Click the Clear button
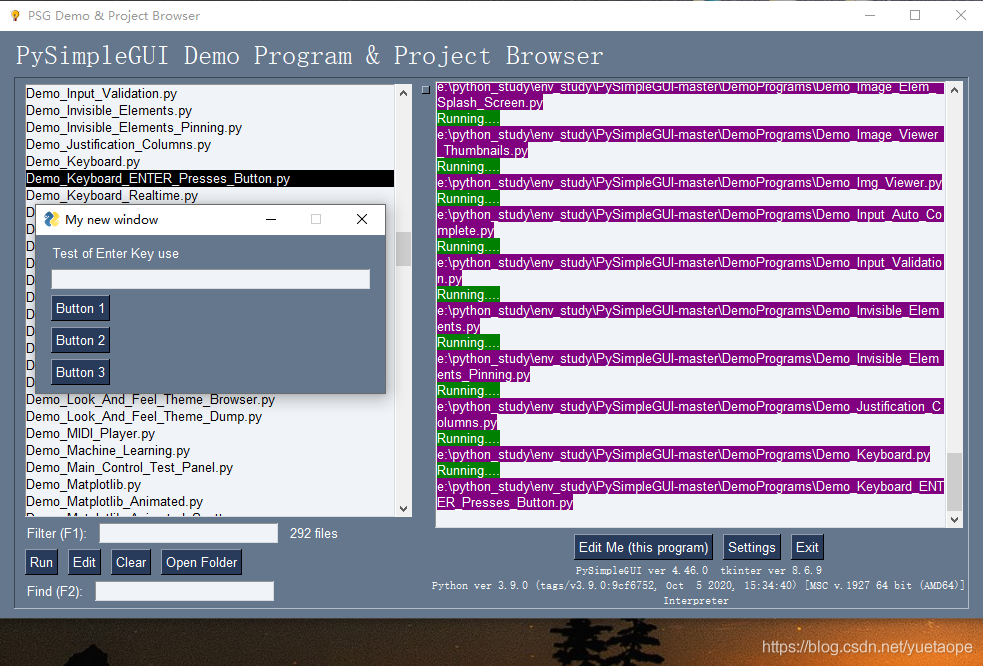This screenshot has height=666, width=983. (131, 563)
